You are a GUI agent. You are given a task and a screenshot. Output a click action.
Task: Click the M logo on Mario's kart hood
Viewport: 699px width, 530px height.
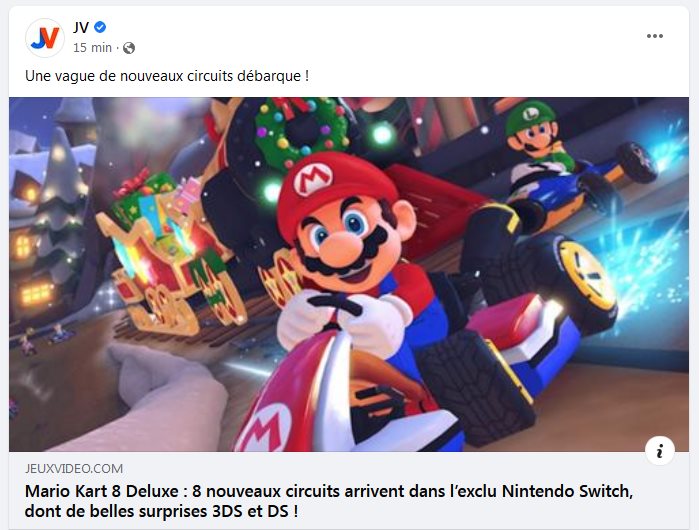(265, 428)
